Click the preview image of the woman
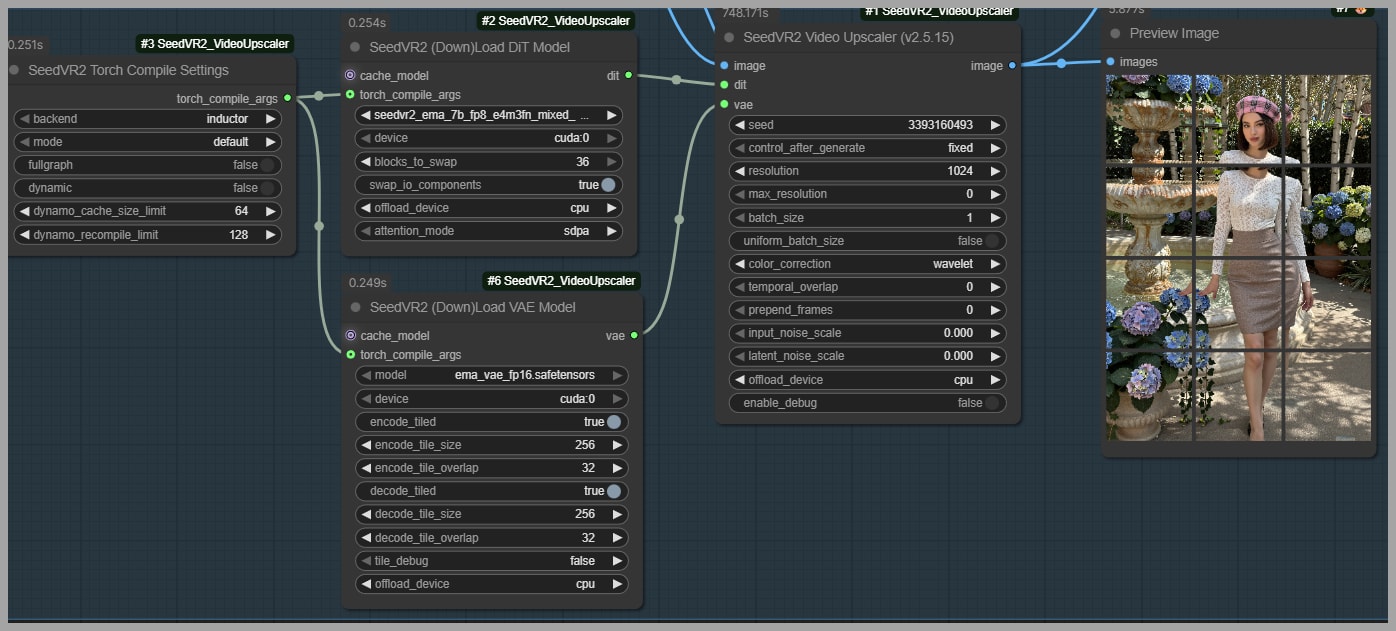This screenshot has height=631, width=1396. click(1238, 258)
